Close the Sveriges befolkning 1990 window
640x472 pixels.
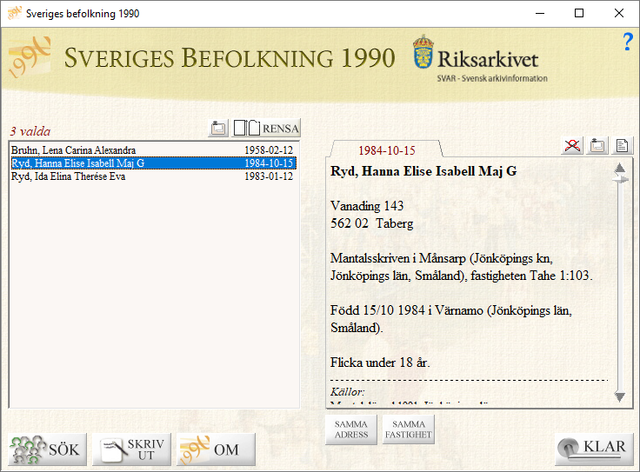click(618, 13)
